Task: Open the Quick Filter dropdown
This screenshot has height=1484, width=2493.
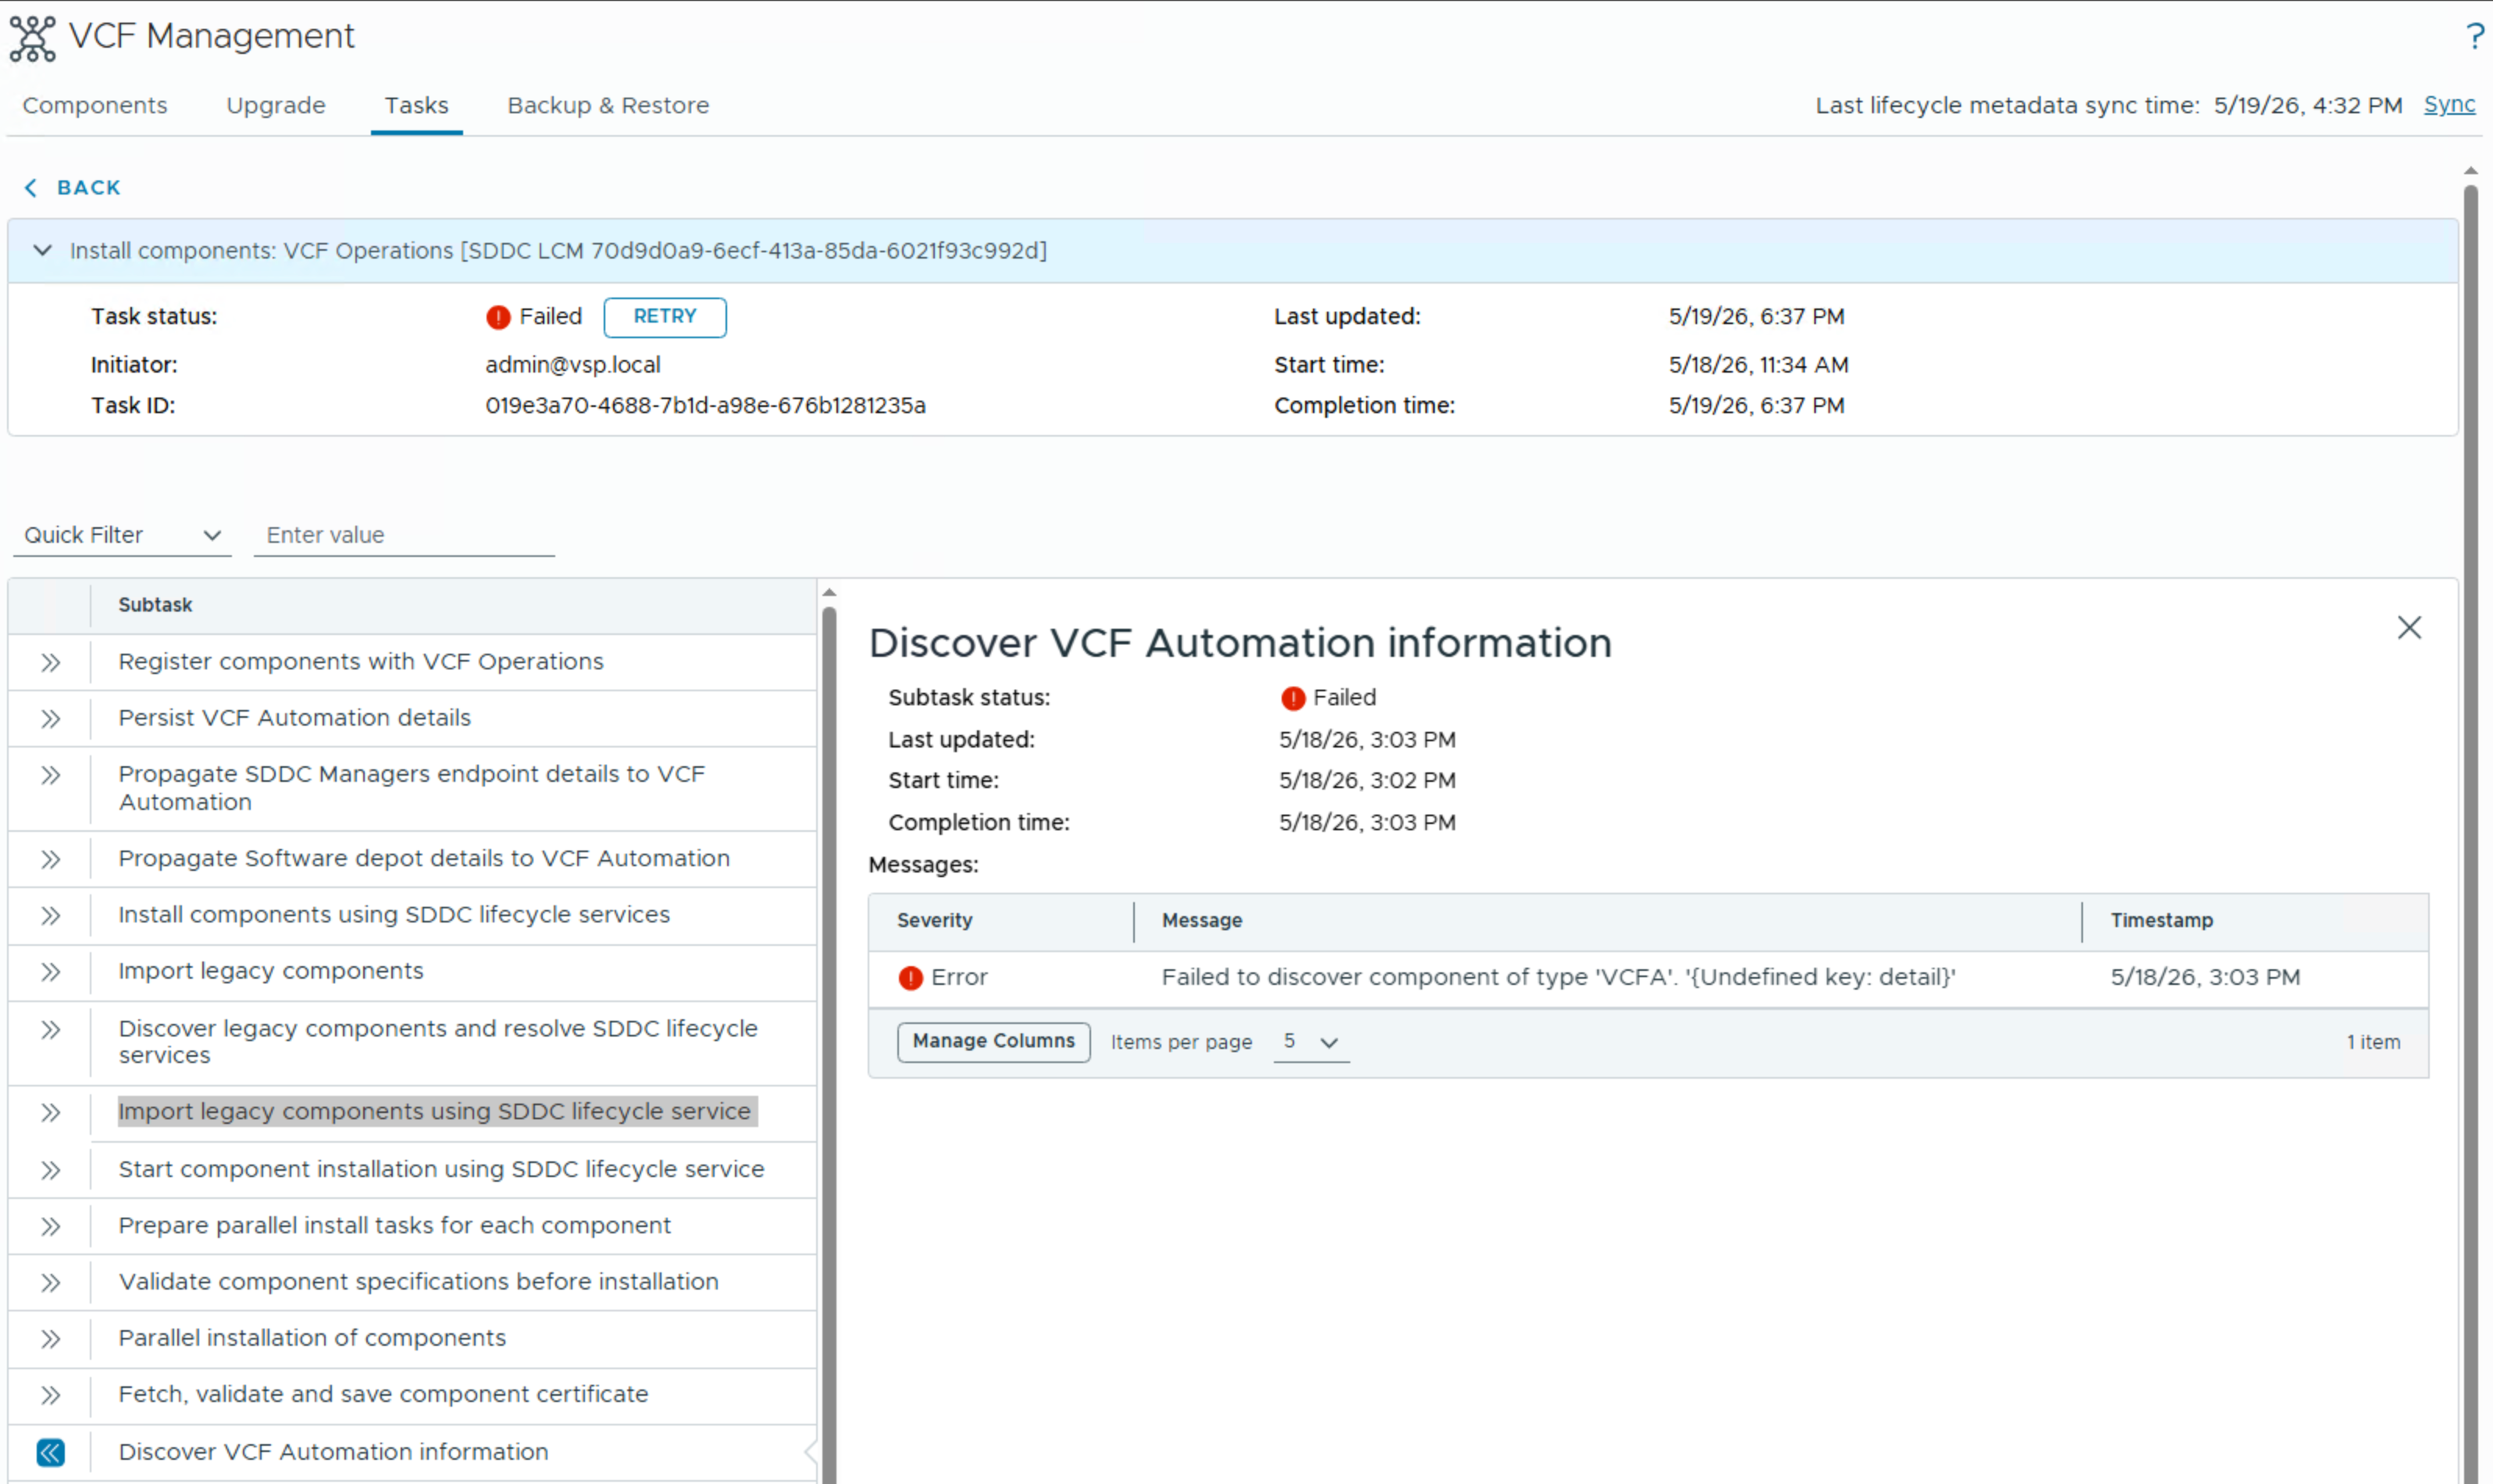Action: pyautogui.click(x=122, y=535)
